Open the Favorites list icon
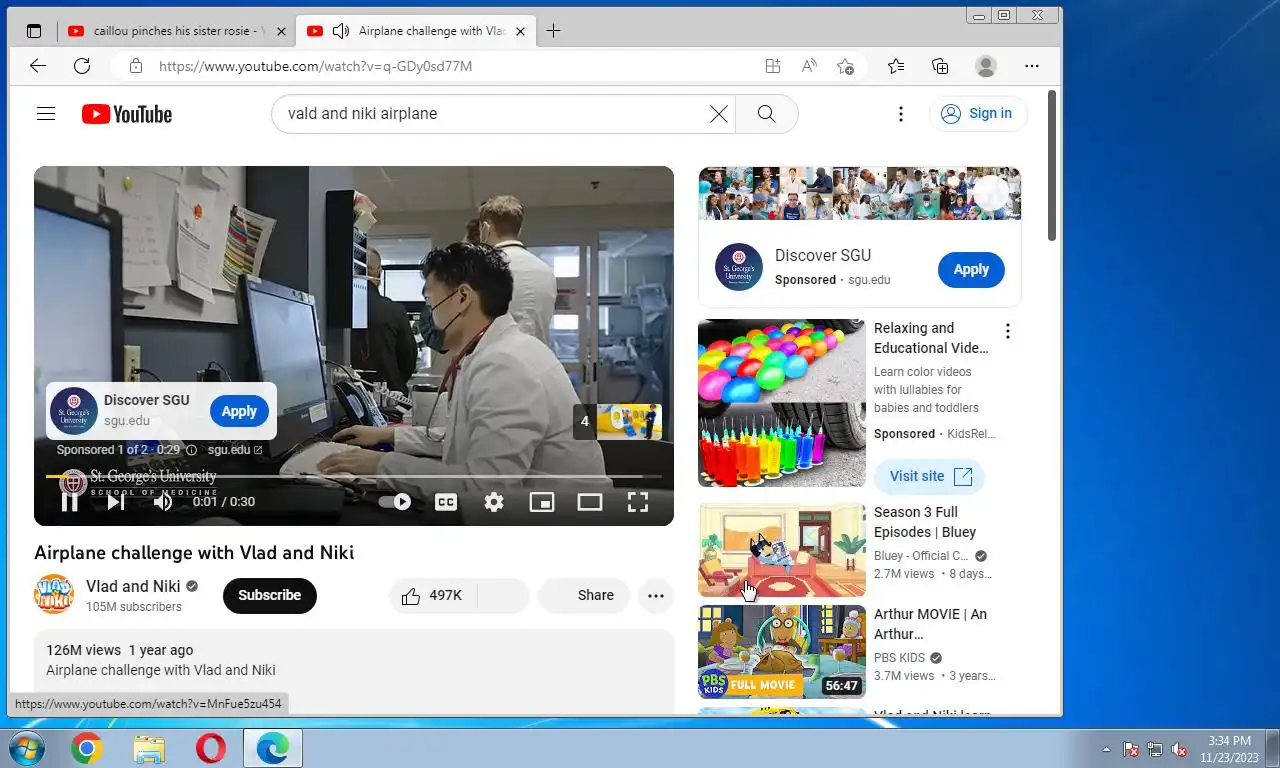The width and height of the screenshot is (1280, 768). (896, 66)
